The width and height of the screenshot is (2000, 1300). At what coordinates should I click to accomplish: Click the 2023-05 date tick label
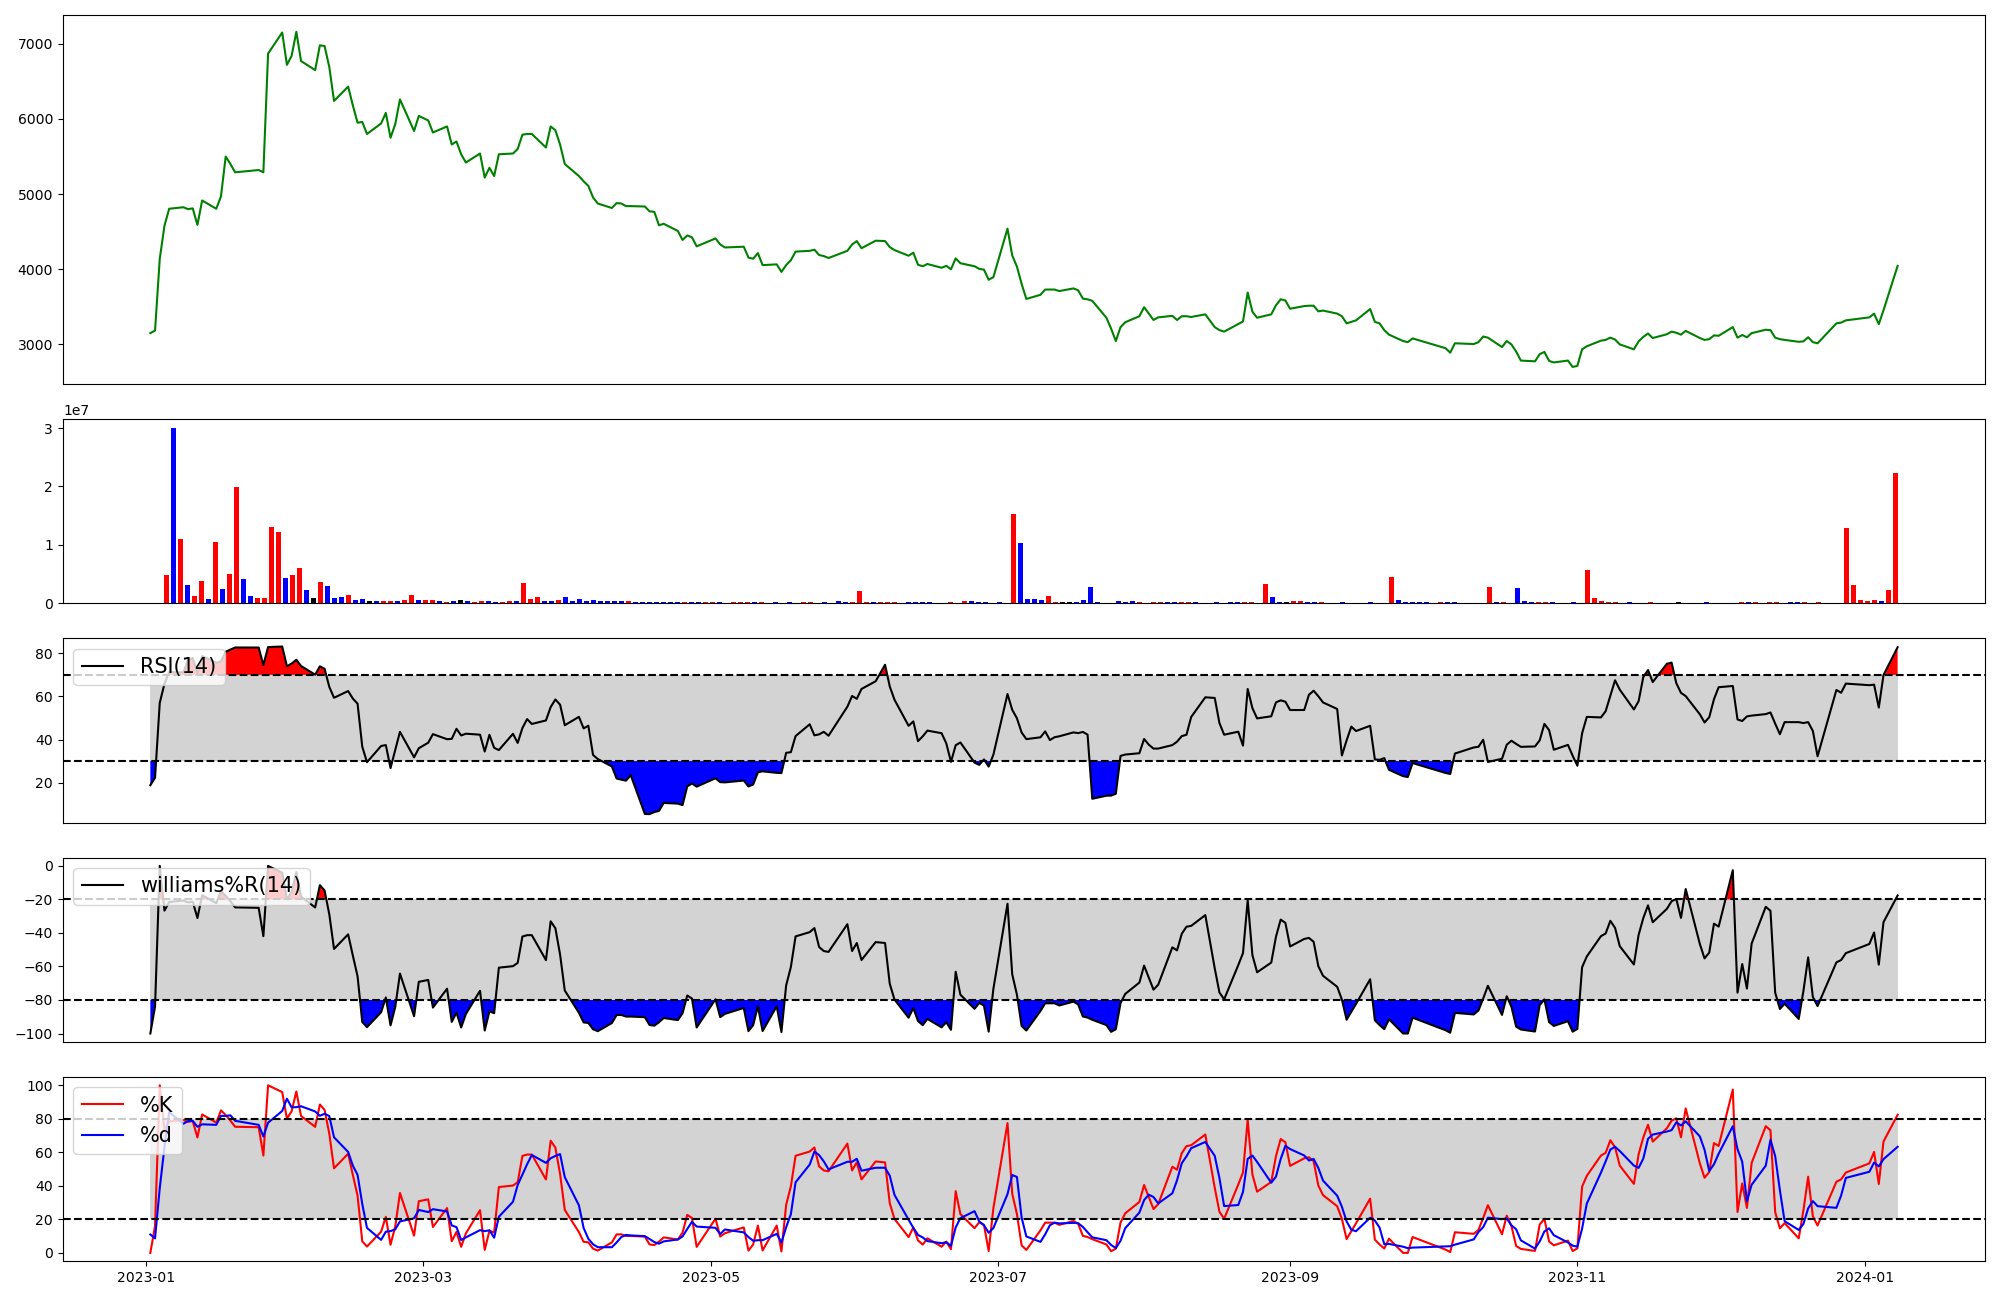pyautogui.click(x=711, y=1277)
